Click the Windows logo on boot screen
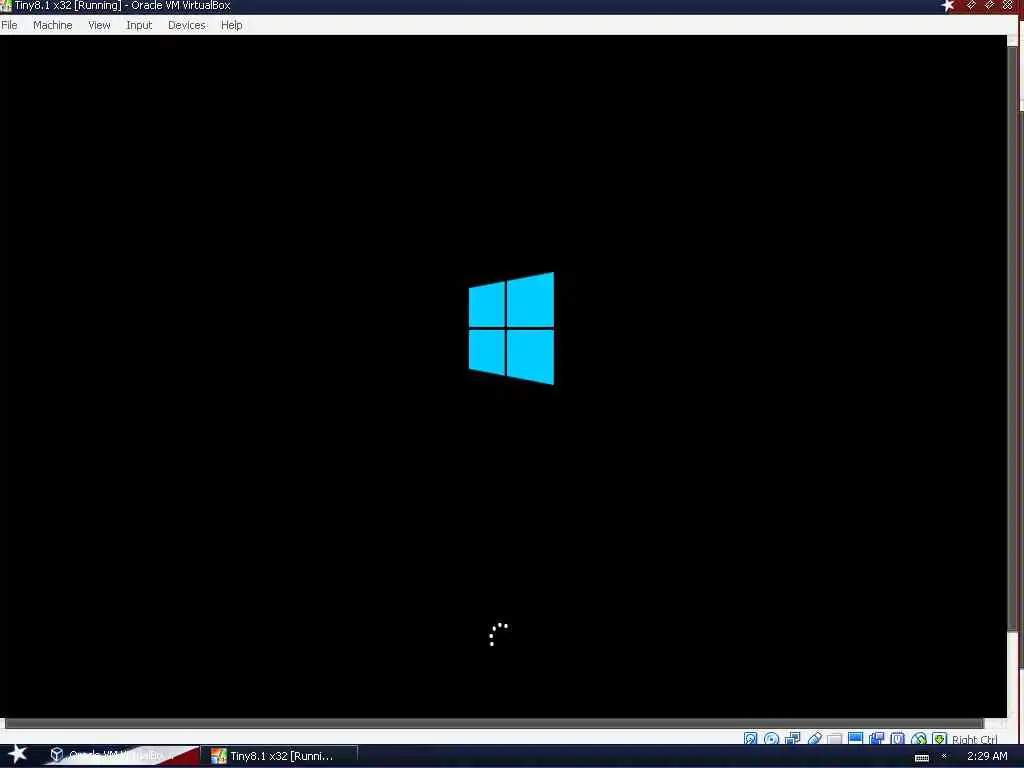The image size is (1024, 768). click(511, 328)
